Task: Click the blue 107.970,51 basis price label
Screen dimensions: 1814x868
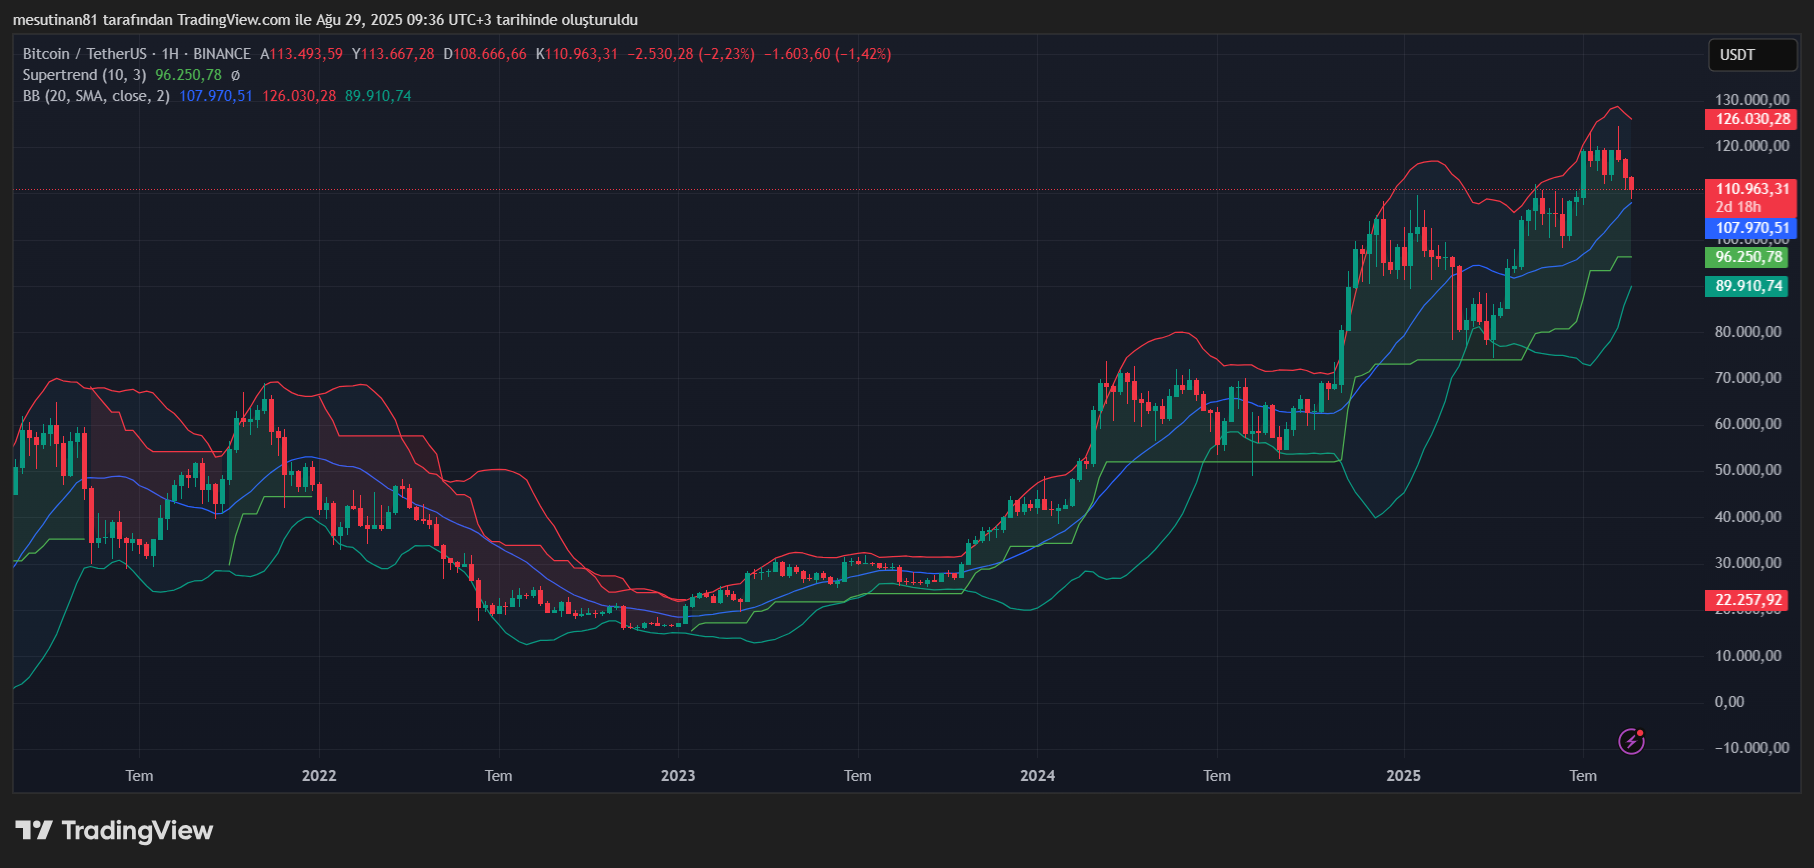Action: (1752, 228)
